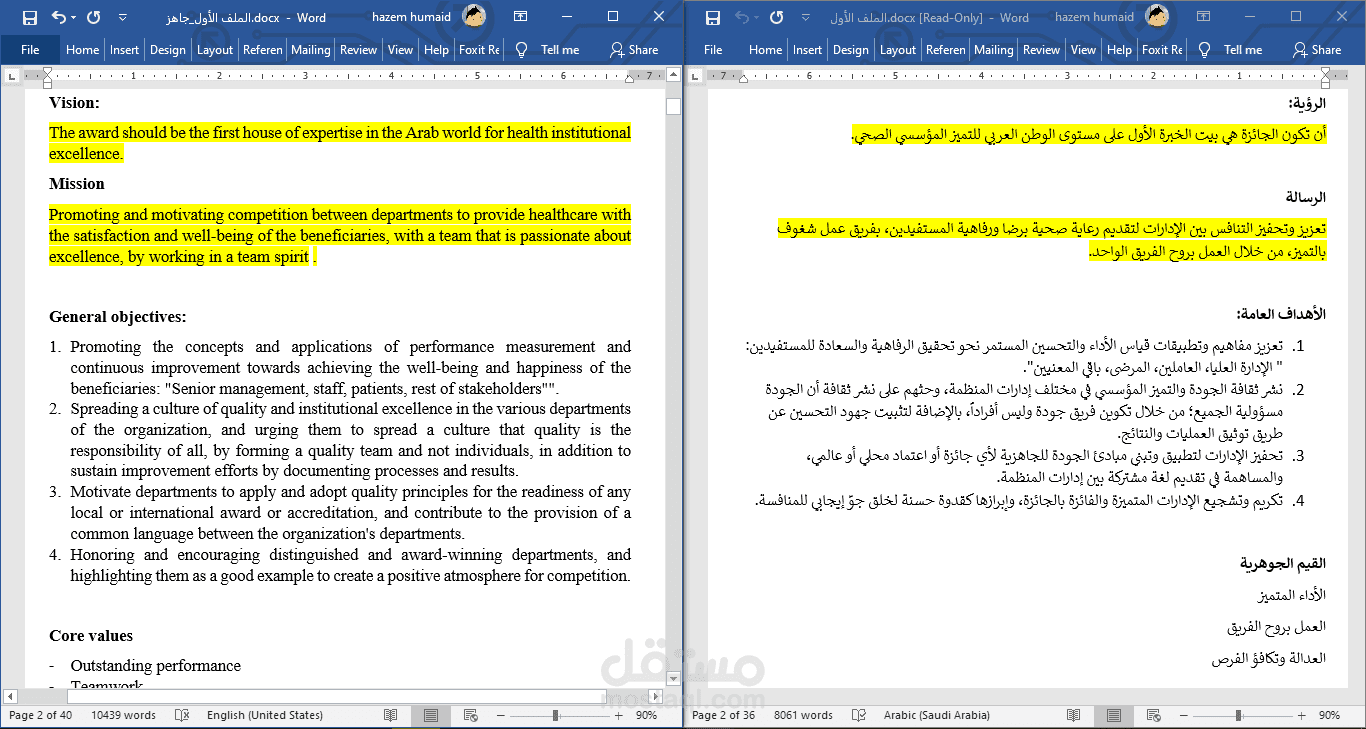Open File menu in right window
This screenshot has width=1366, height=729.
click(713, 49)
